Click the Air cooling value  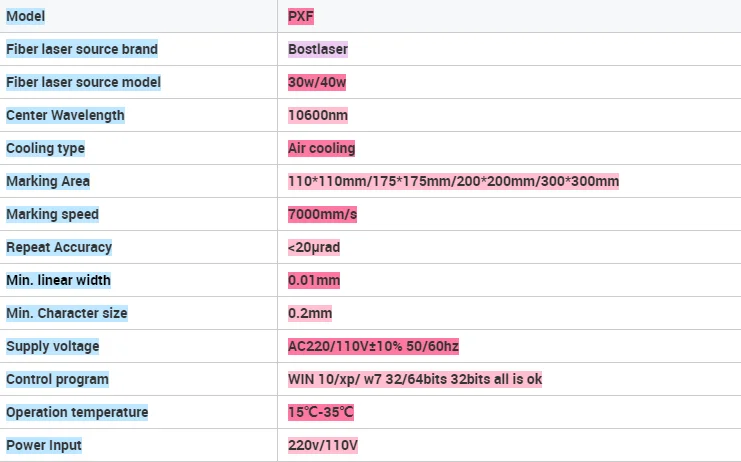321,148
